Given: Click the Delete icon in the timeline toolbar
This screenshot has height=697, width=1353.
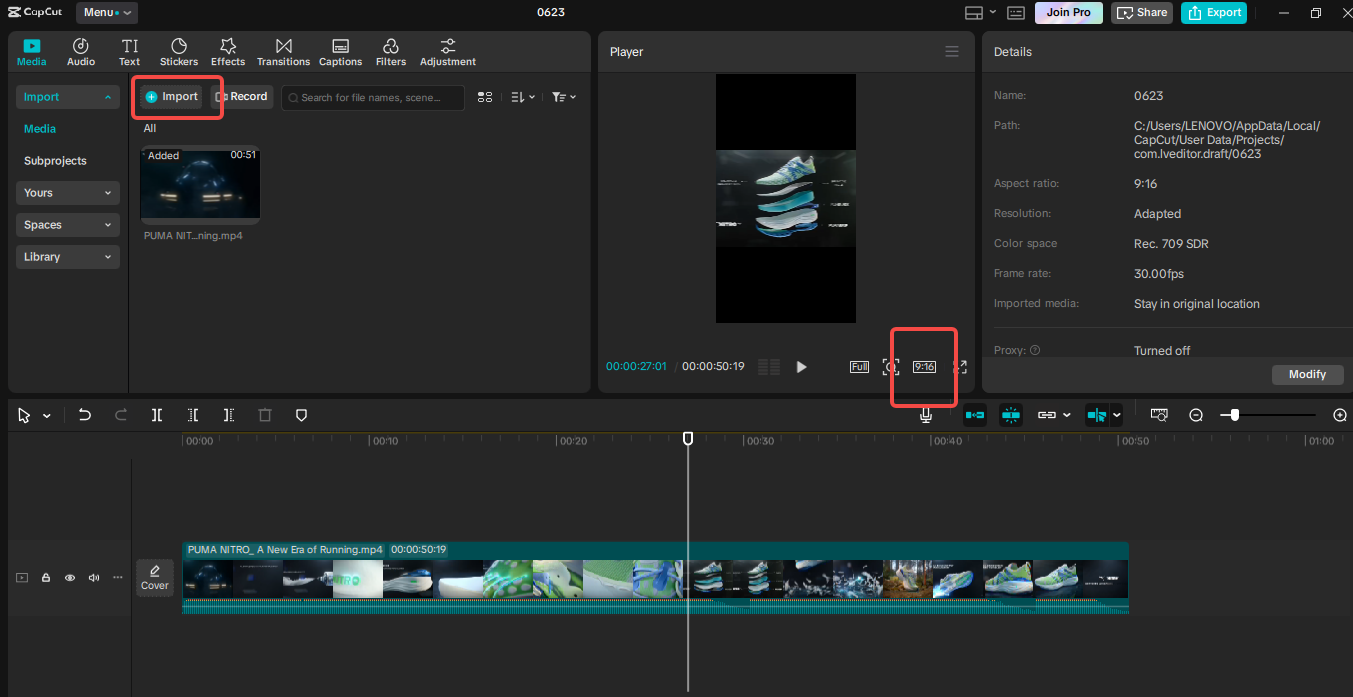Looking at the screenshot, I should click(x=264, y=414).
